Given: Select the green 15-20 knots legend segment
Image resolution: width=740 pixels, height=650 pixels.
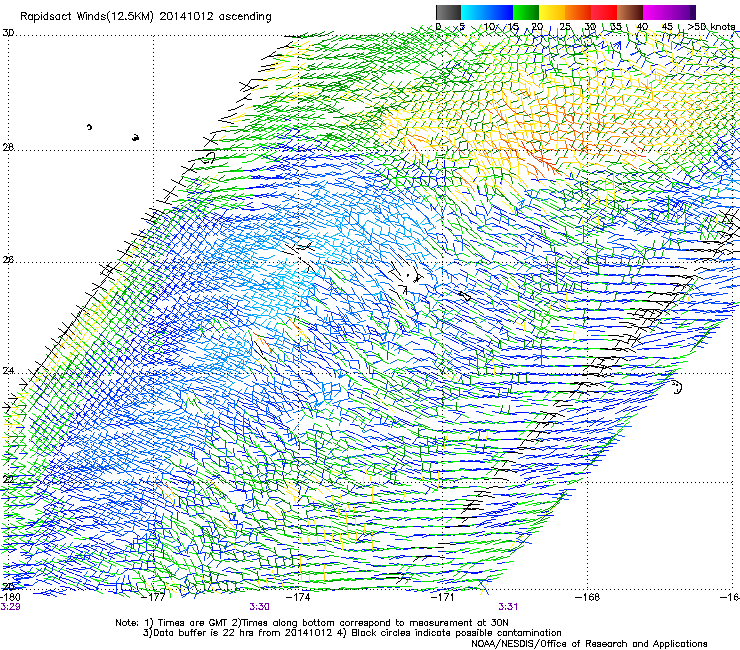Looking at the screenshot, I should click(526, 12).
